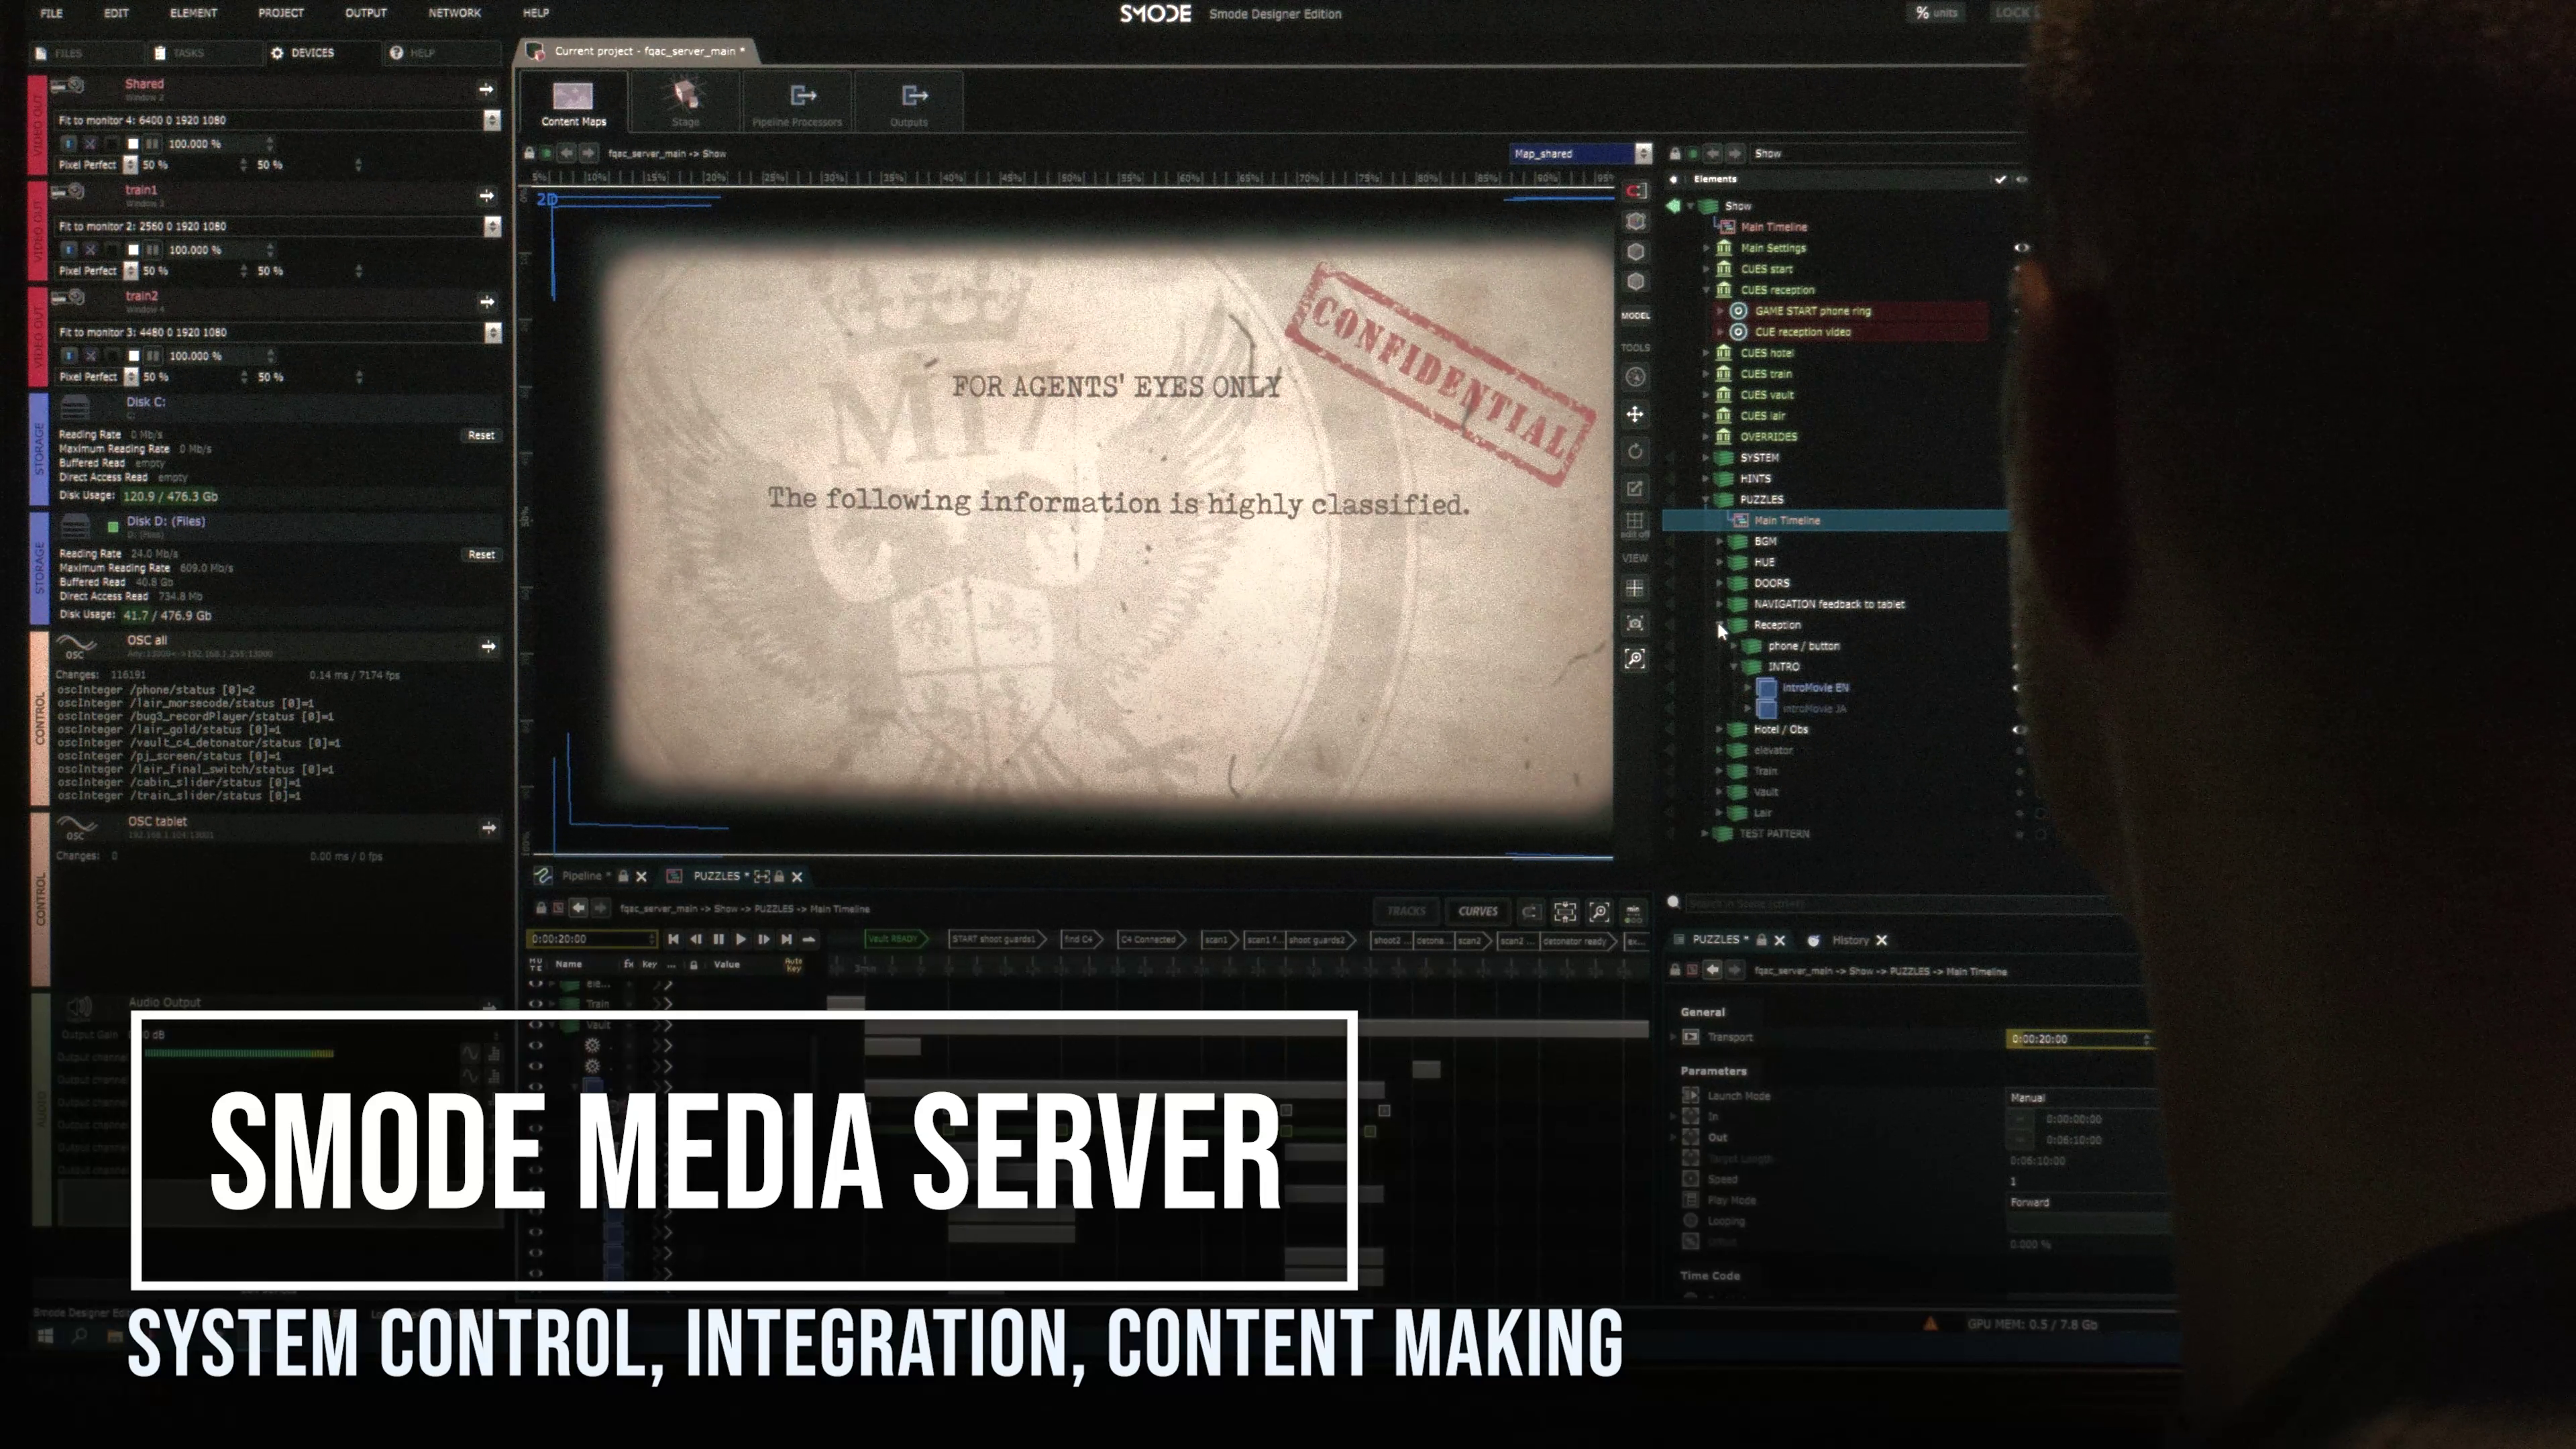Select the move tool in viewport toolbar
This screenshot has height=1449, width=2576.
pos(1635,414)
